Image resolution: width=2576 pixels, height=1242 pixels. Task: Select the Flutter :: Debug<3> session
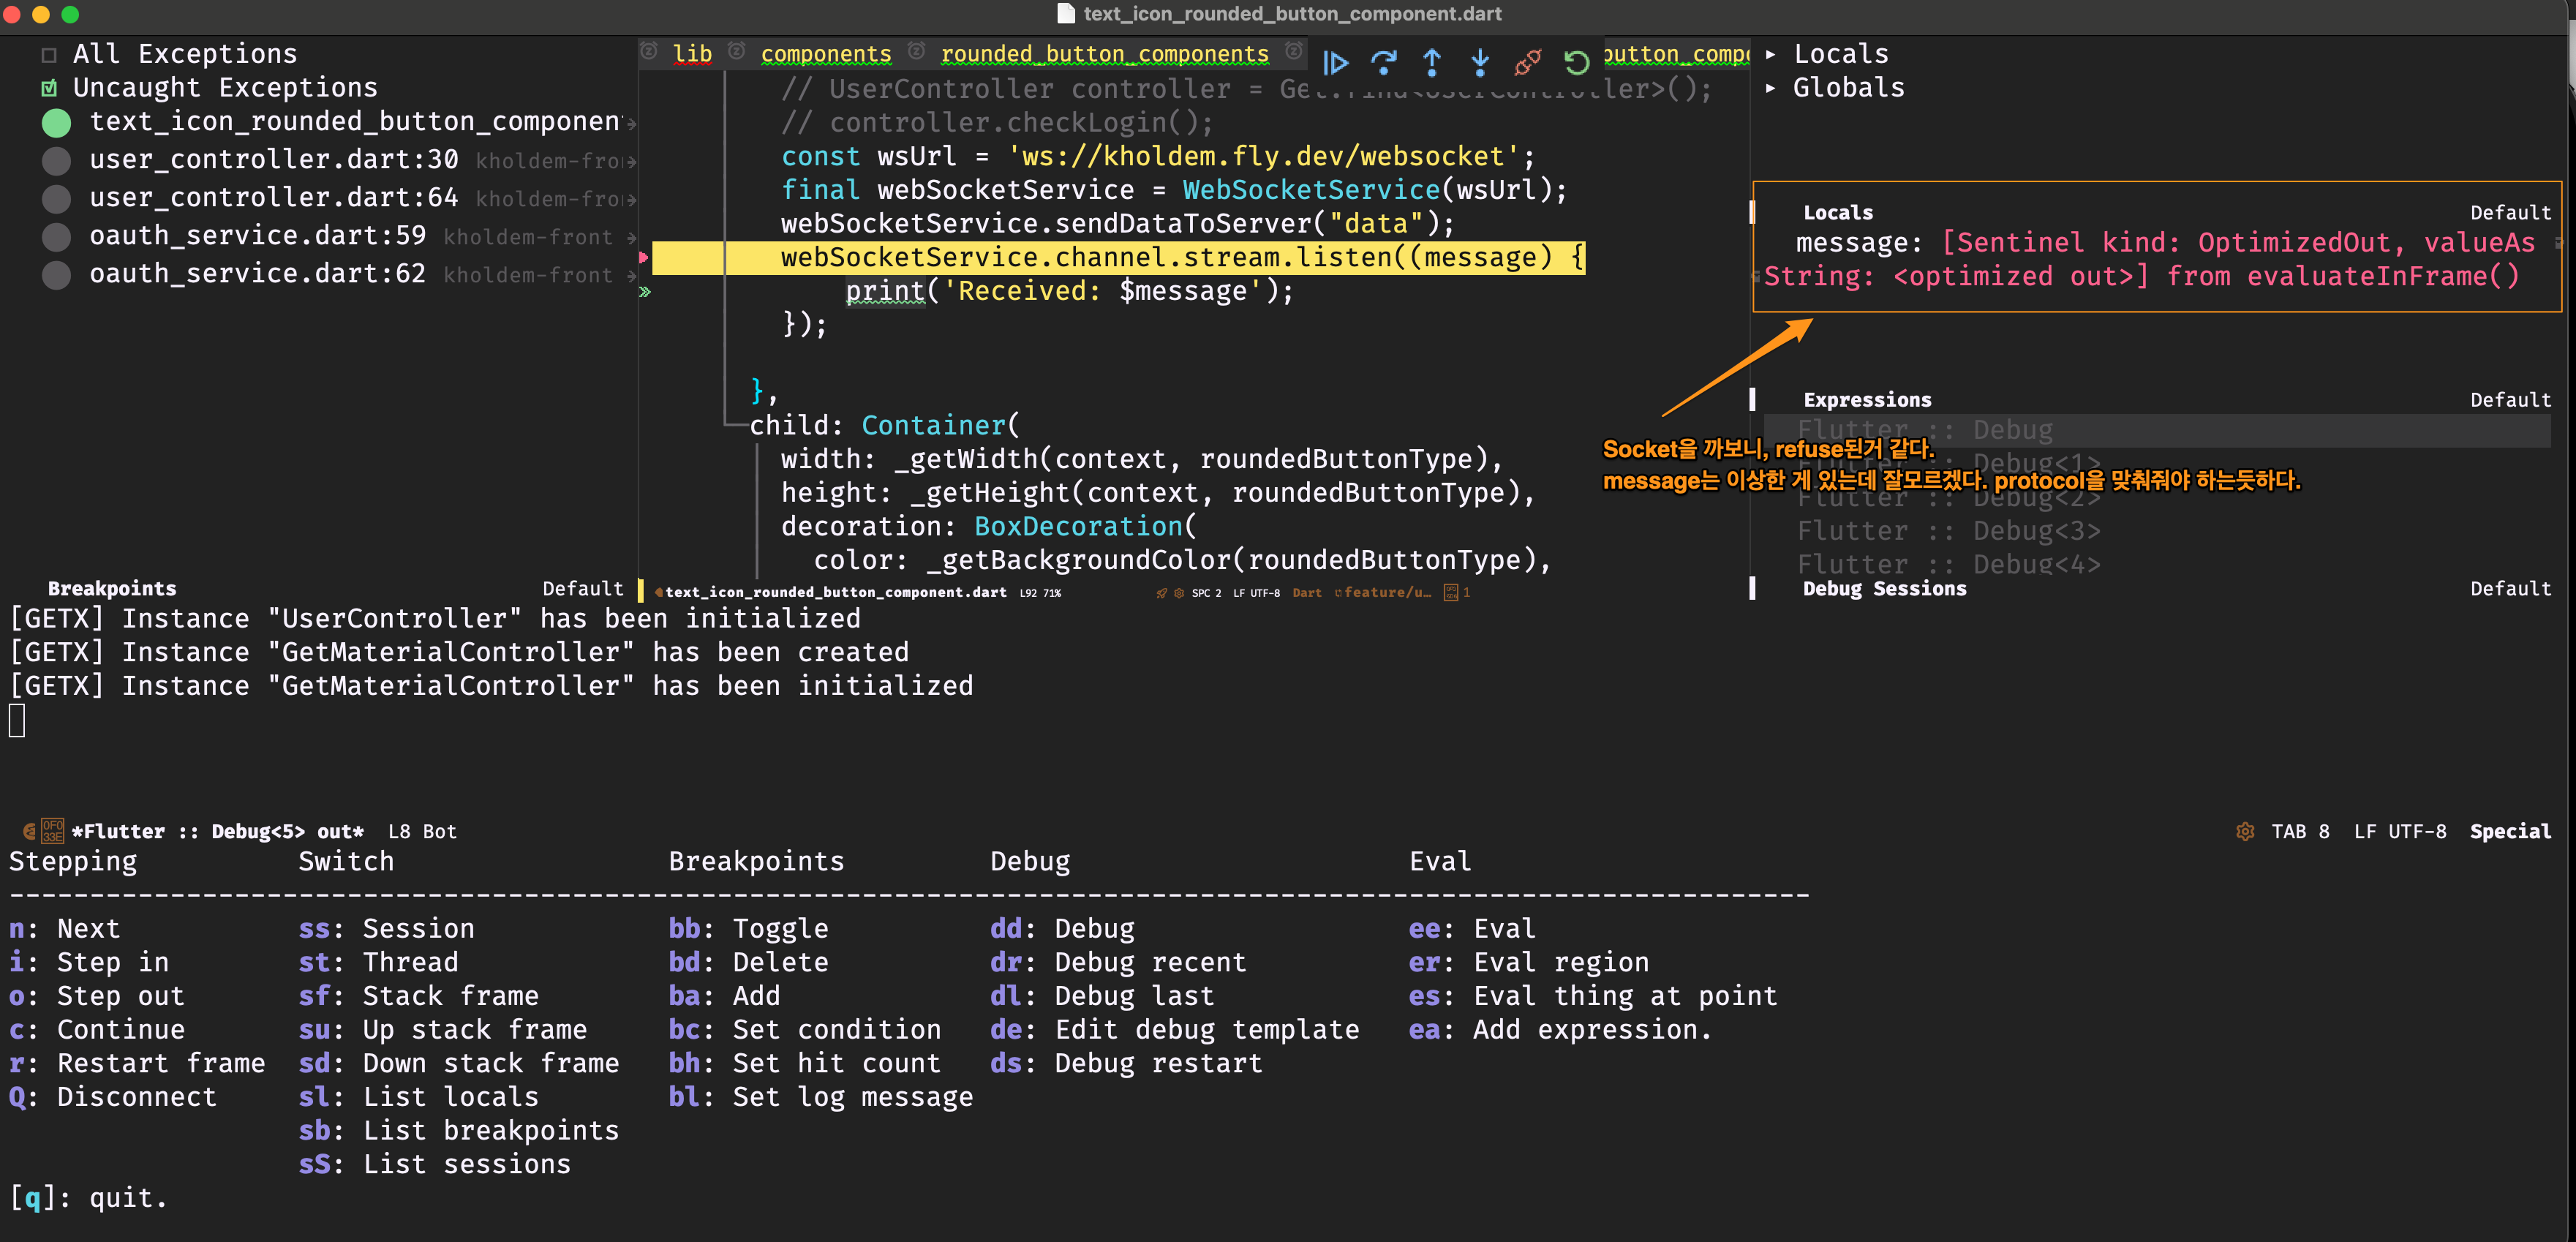click(x=1948, y=531)
